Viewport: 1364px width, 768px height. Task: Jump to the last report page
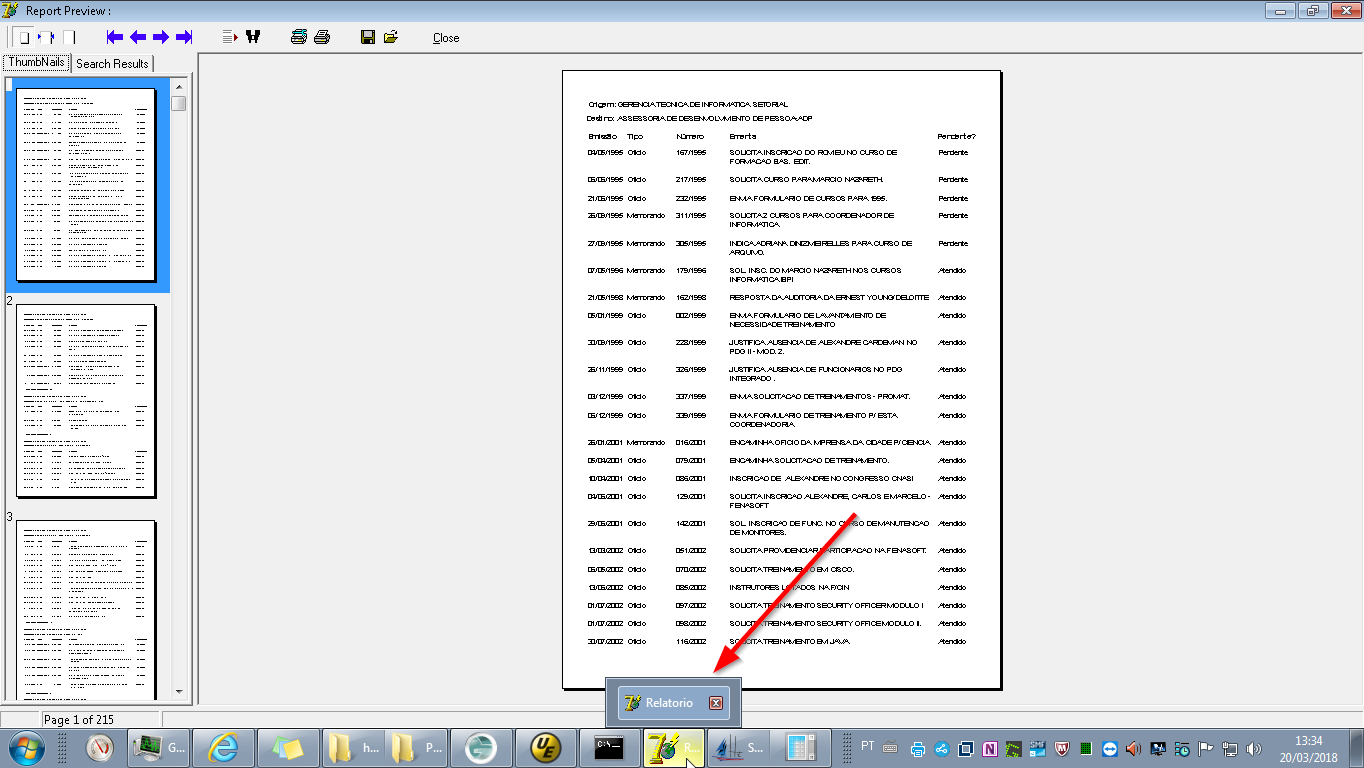point(184,37)
